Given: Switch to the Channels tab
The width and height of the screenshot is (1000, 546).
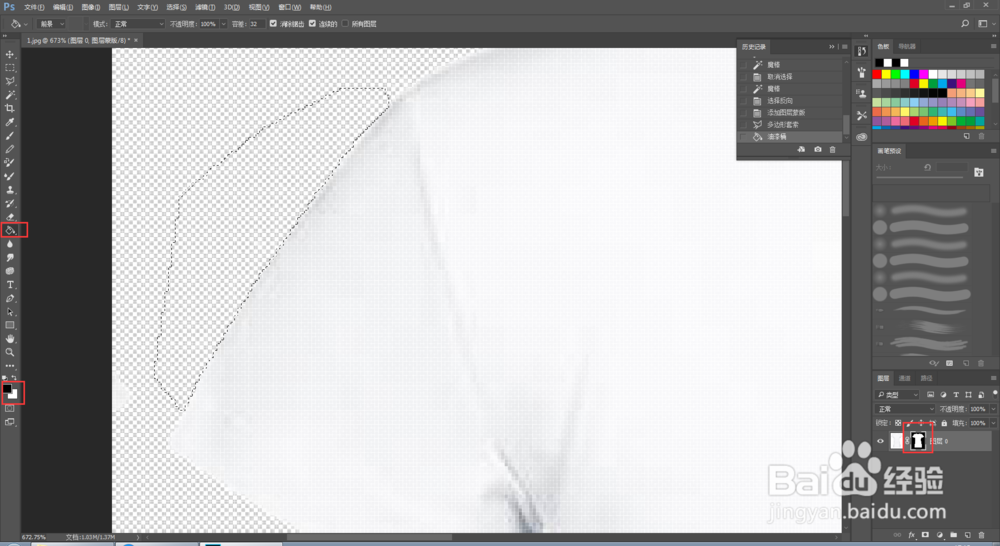Looking at the screenshot, I should click(x=904, y=378).
